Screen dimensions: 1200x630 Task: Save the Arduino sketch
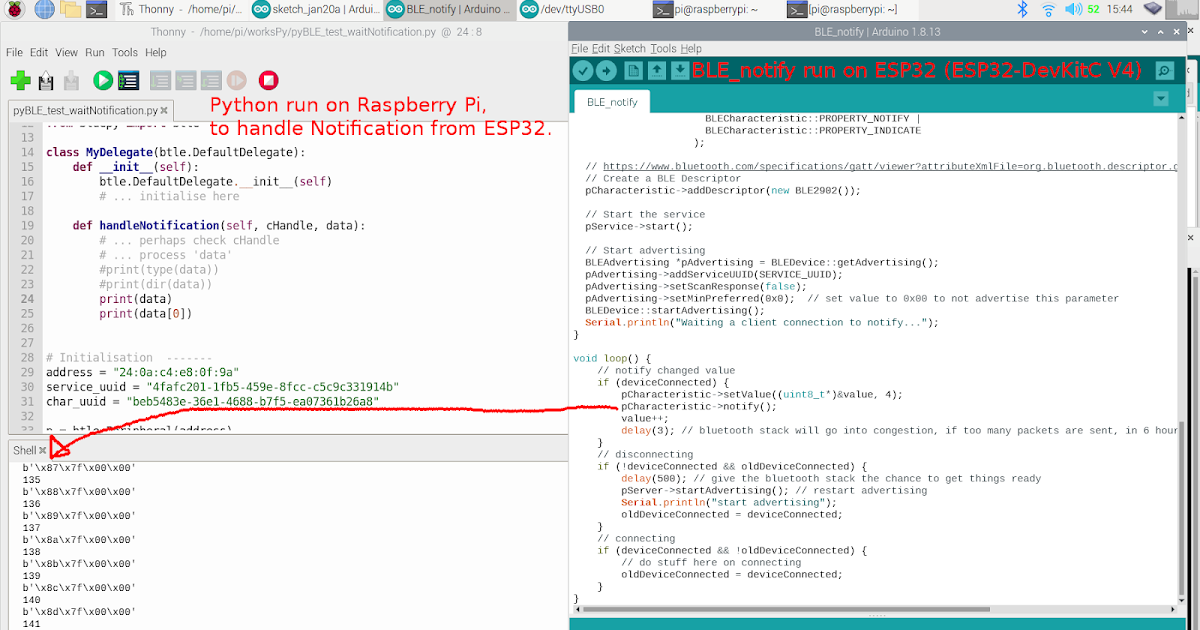681,71
